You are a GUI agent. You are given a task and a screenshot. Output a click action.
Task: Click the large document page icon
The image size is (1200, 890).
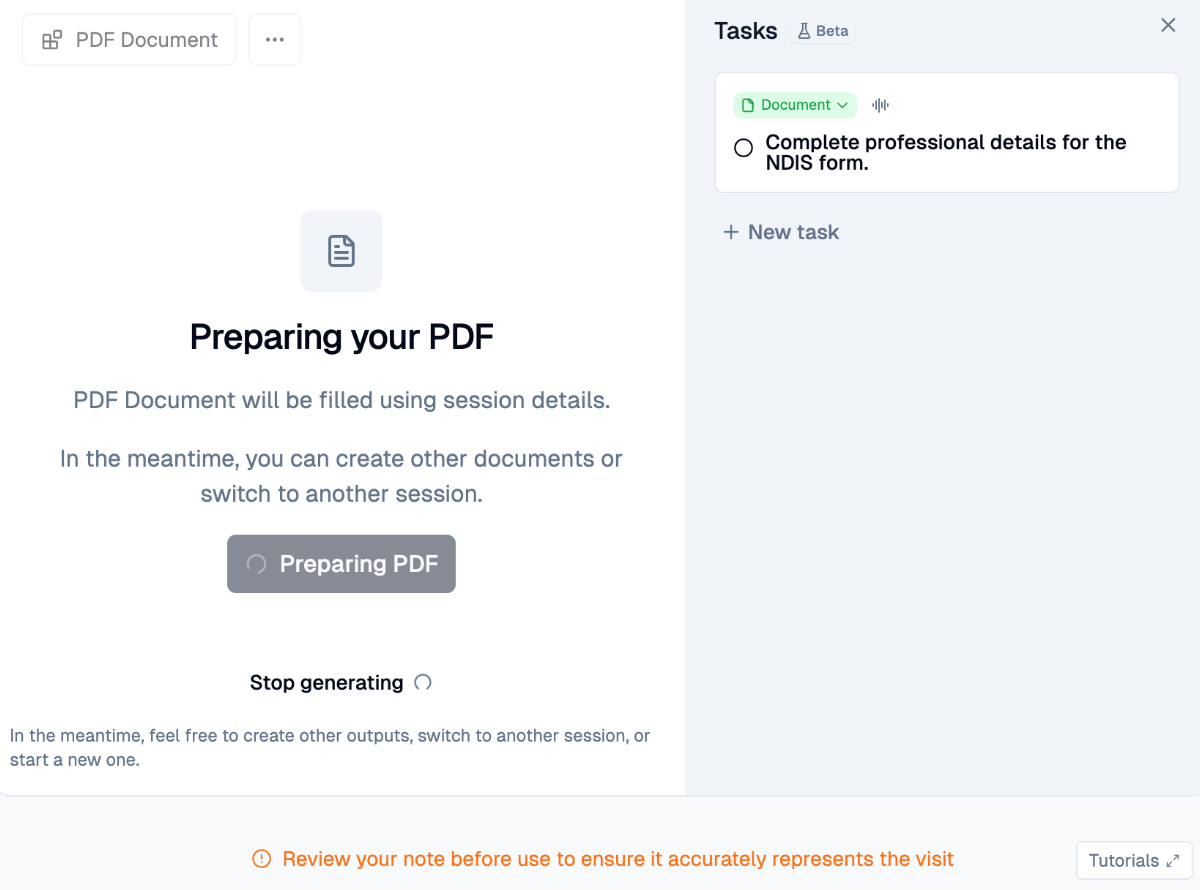click(x=341, y=251)
